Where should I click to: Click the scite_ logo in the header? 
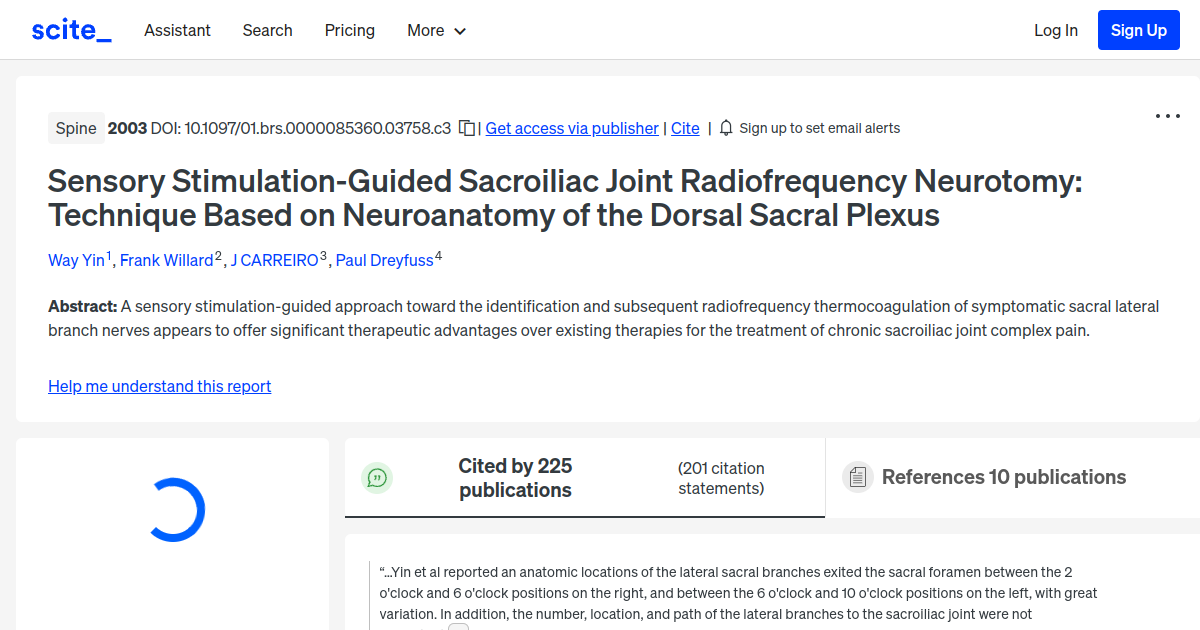click(70, 29)
